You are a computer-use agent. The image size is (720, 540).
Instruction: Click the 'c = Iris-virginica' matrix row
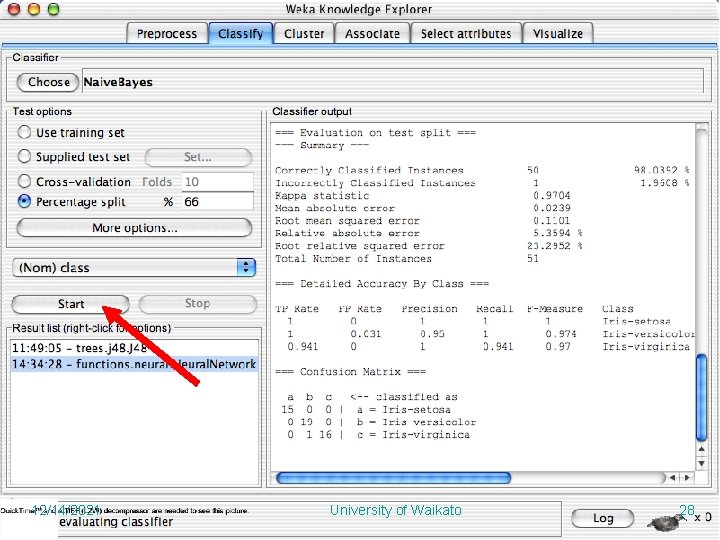[x=379, y=434]
